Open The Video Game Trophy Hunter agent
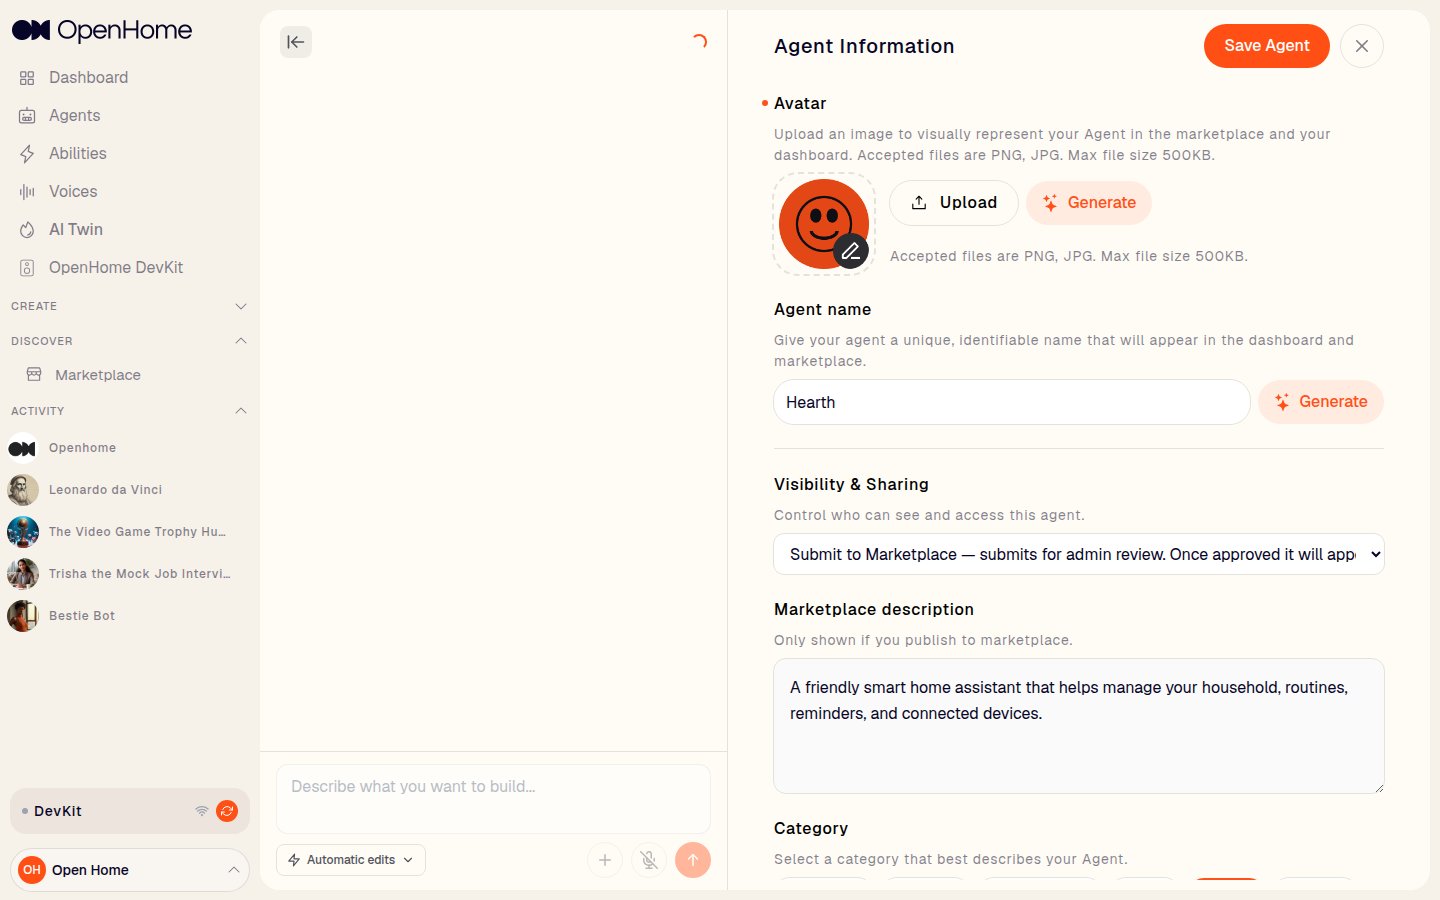Viewport: 1440px width, 900px height. click(137, 532)
